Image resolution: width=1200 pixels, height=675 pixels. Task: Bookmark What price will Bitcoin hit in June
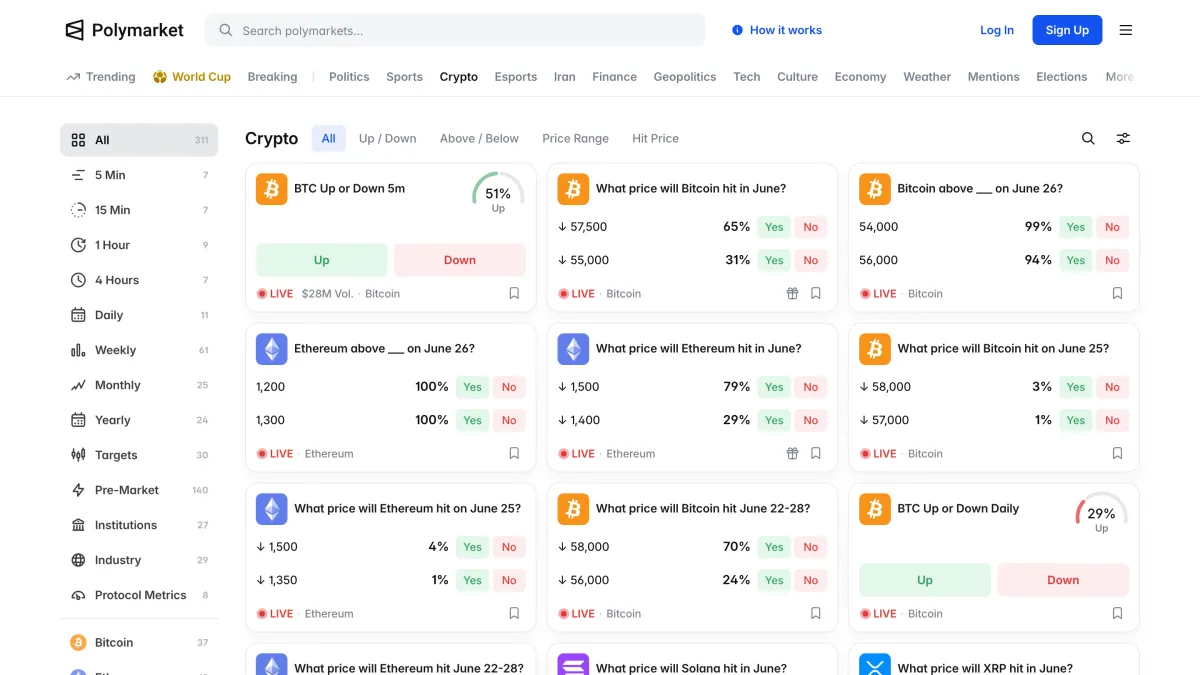tap(816, 294)
